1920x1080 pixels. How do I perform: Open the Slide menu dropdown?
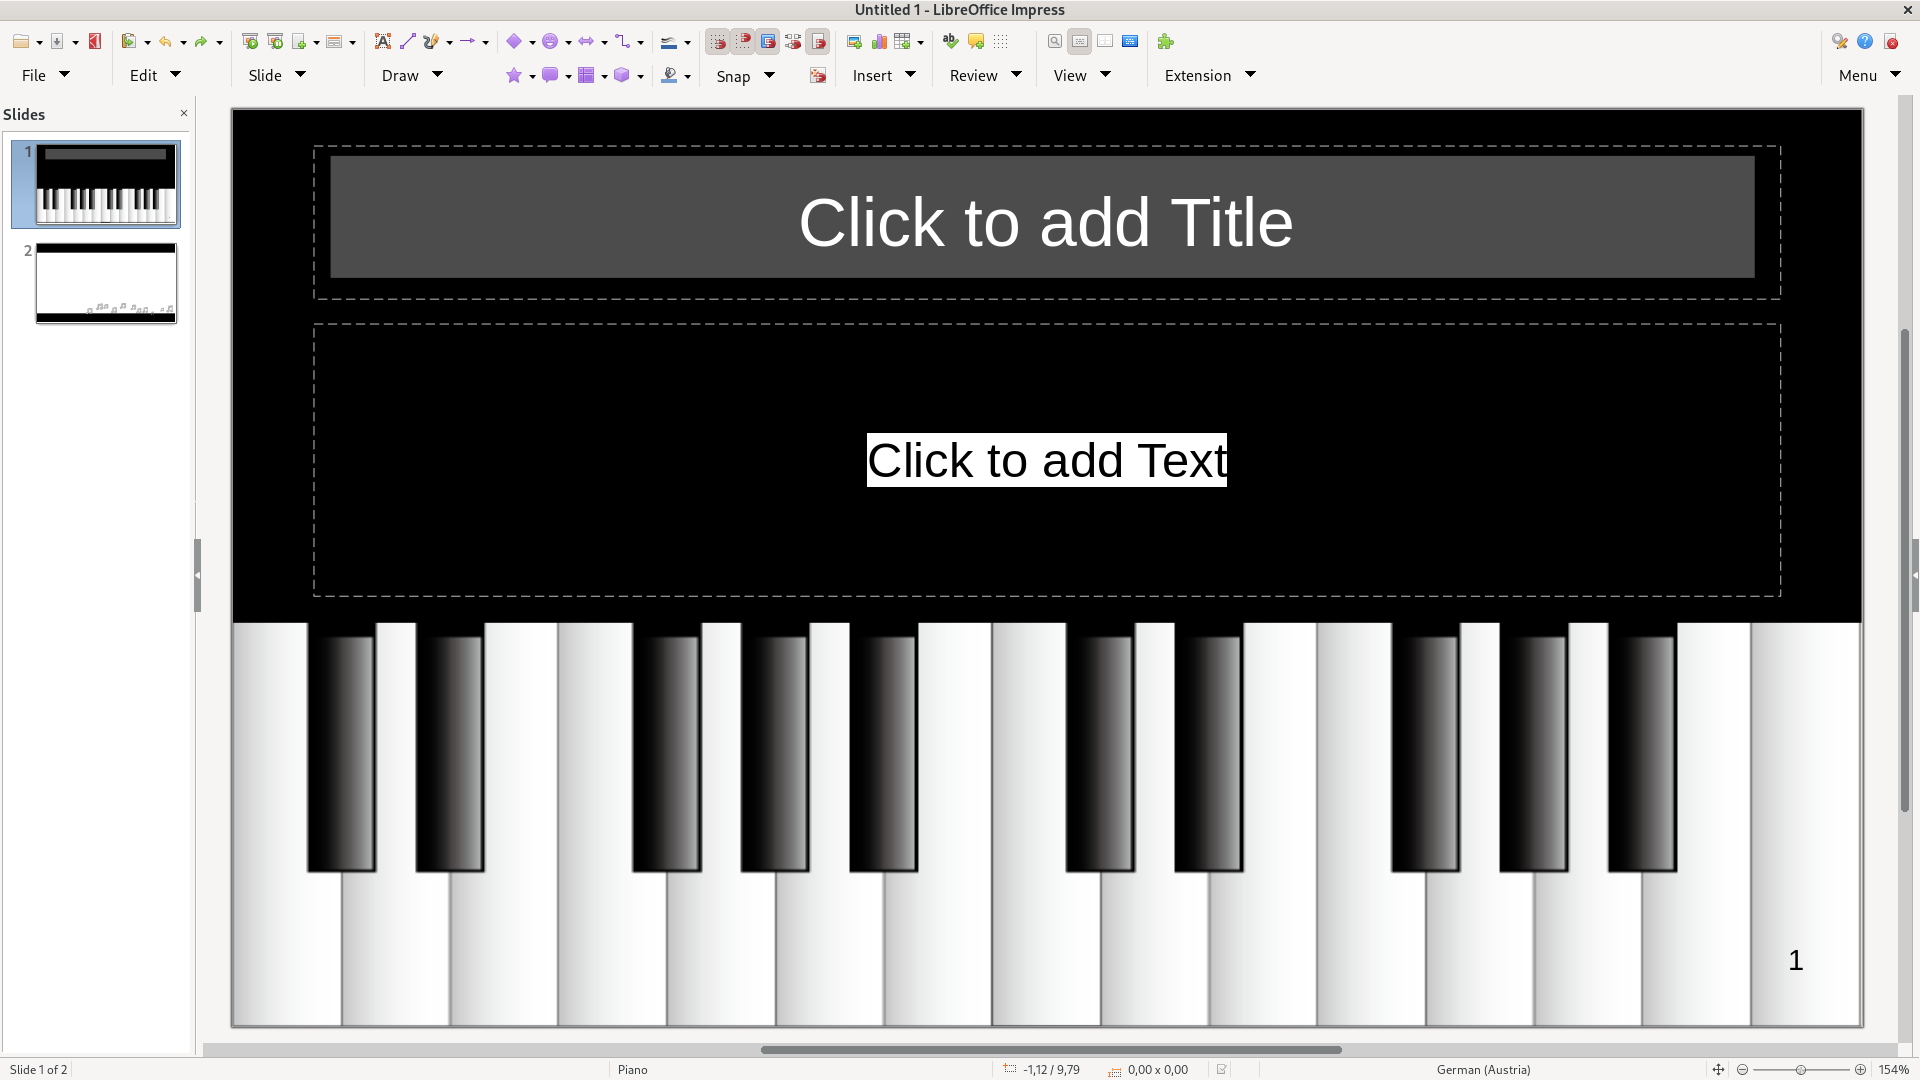pos(277,75)
